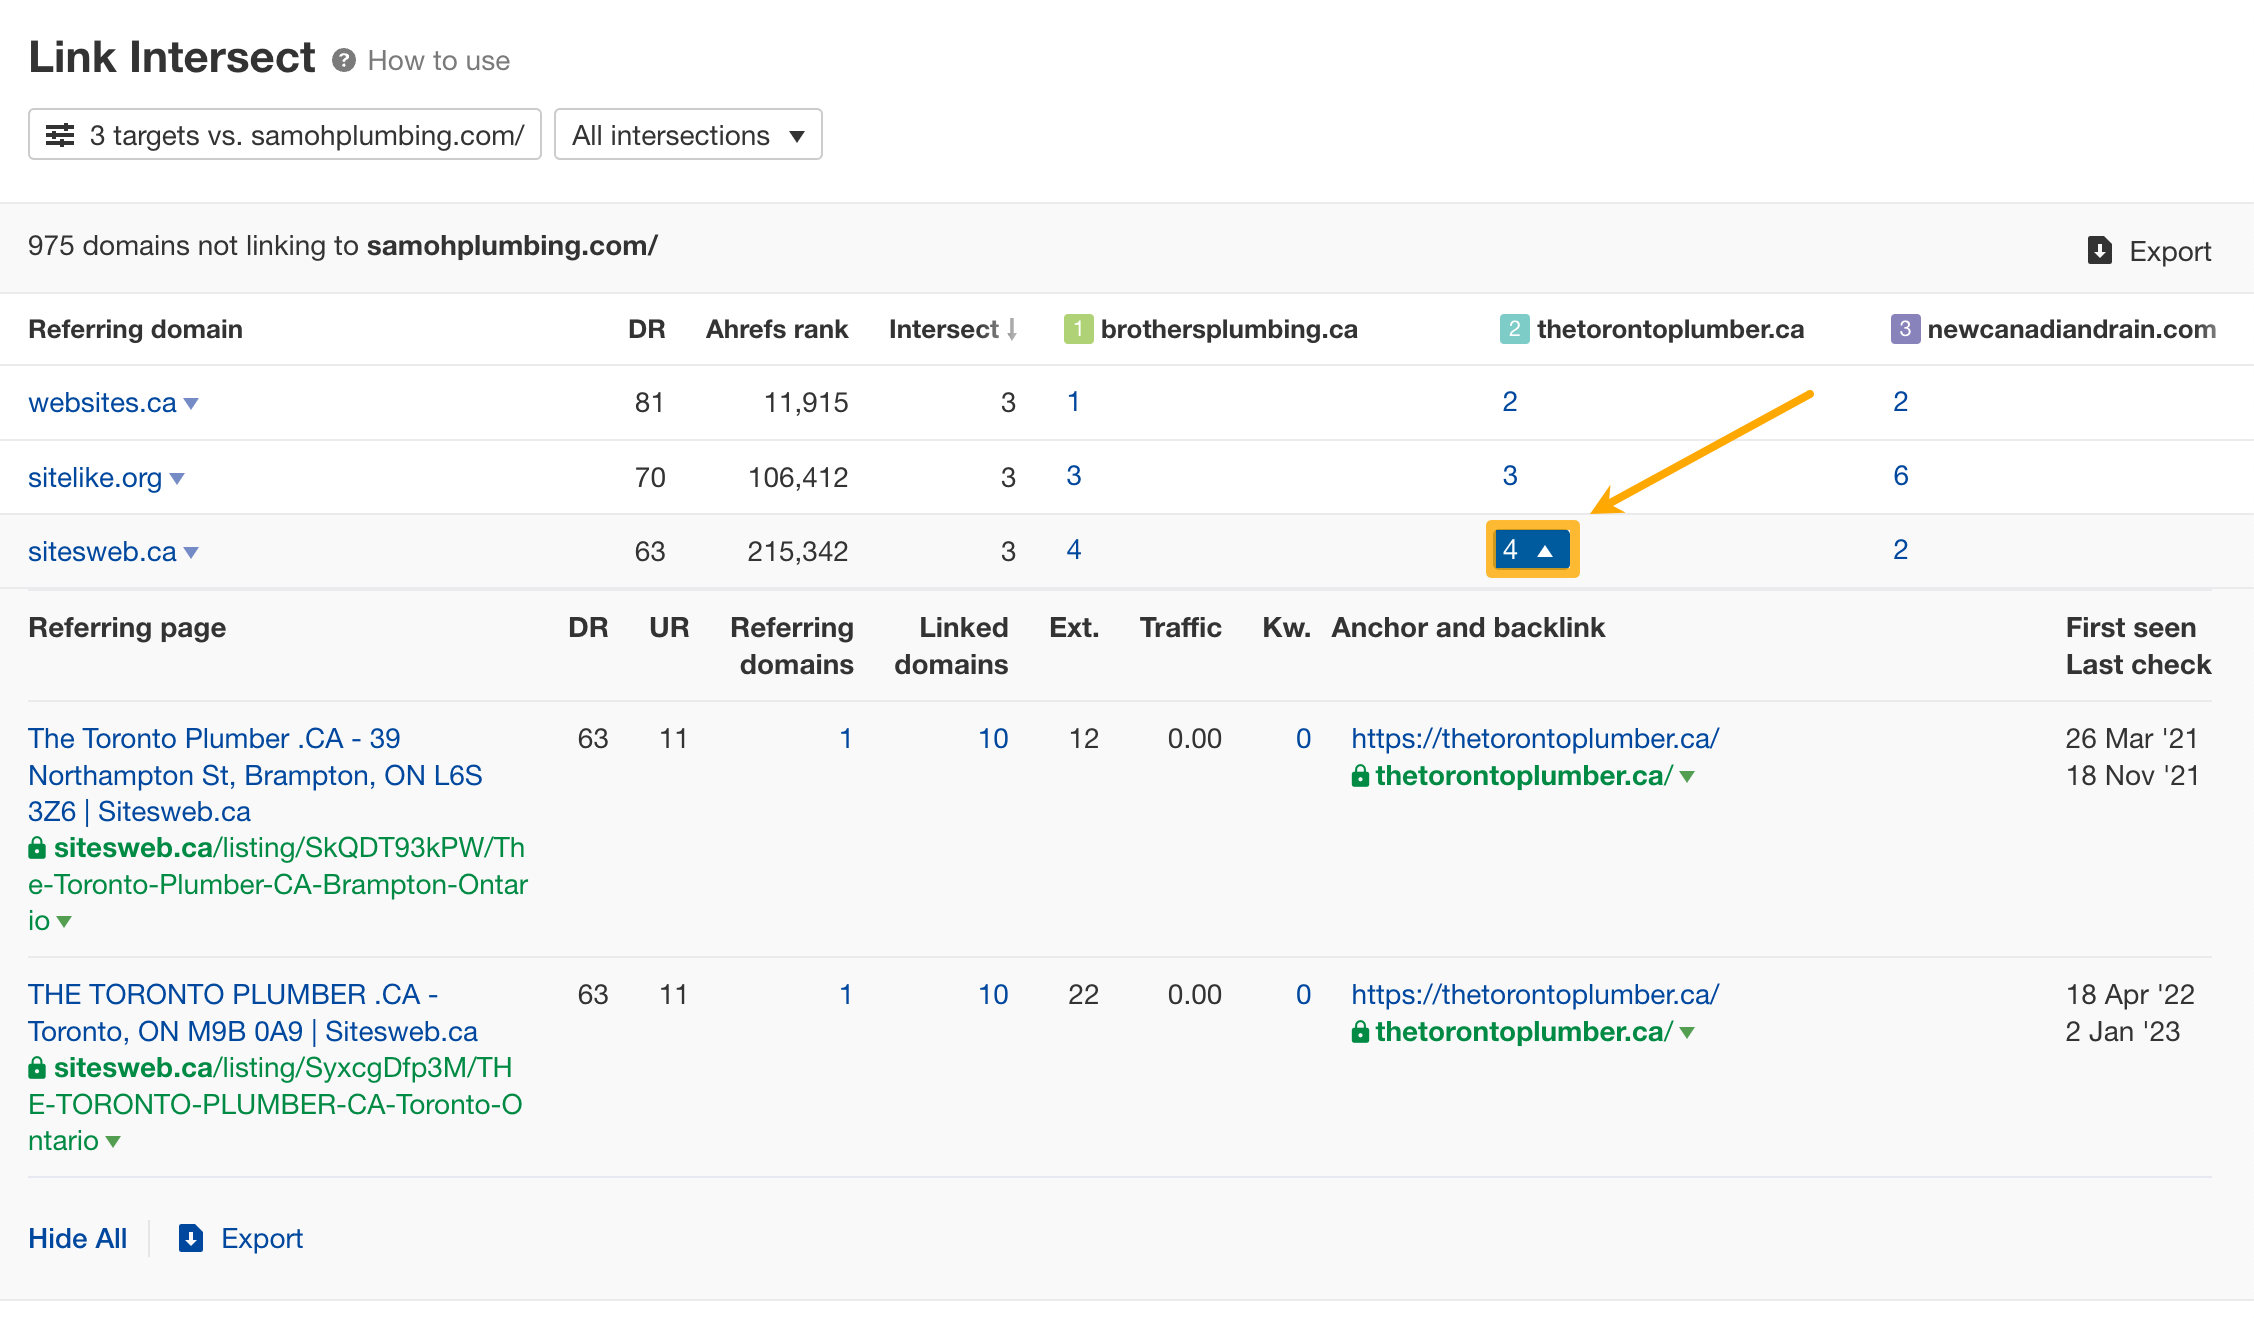Click thetorontoplumber.ca count 3 for sitelike.org
The width and height of the screenshot is (2254, 1318).
point(1510,476)
